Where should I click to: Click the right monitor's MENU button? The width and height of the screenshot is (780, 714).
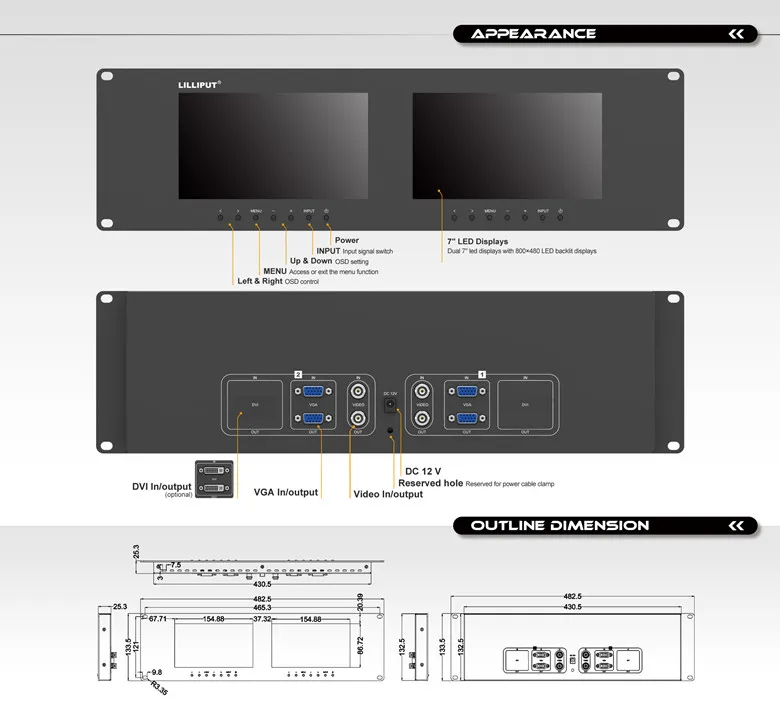pos(489,217)
